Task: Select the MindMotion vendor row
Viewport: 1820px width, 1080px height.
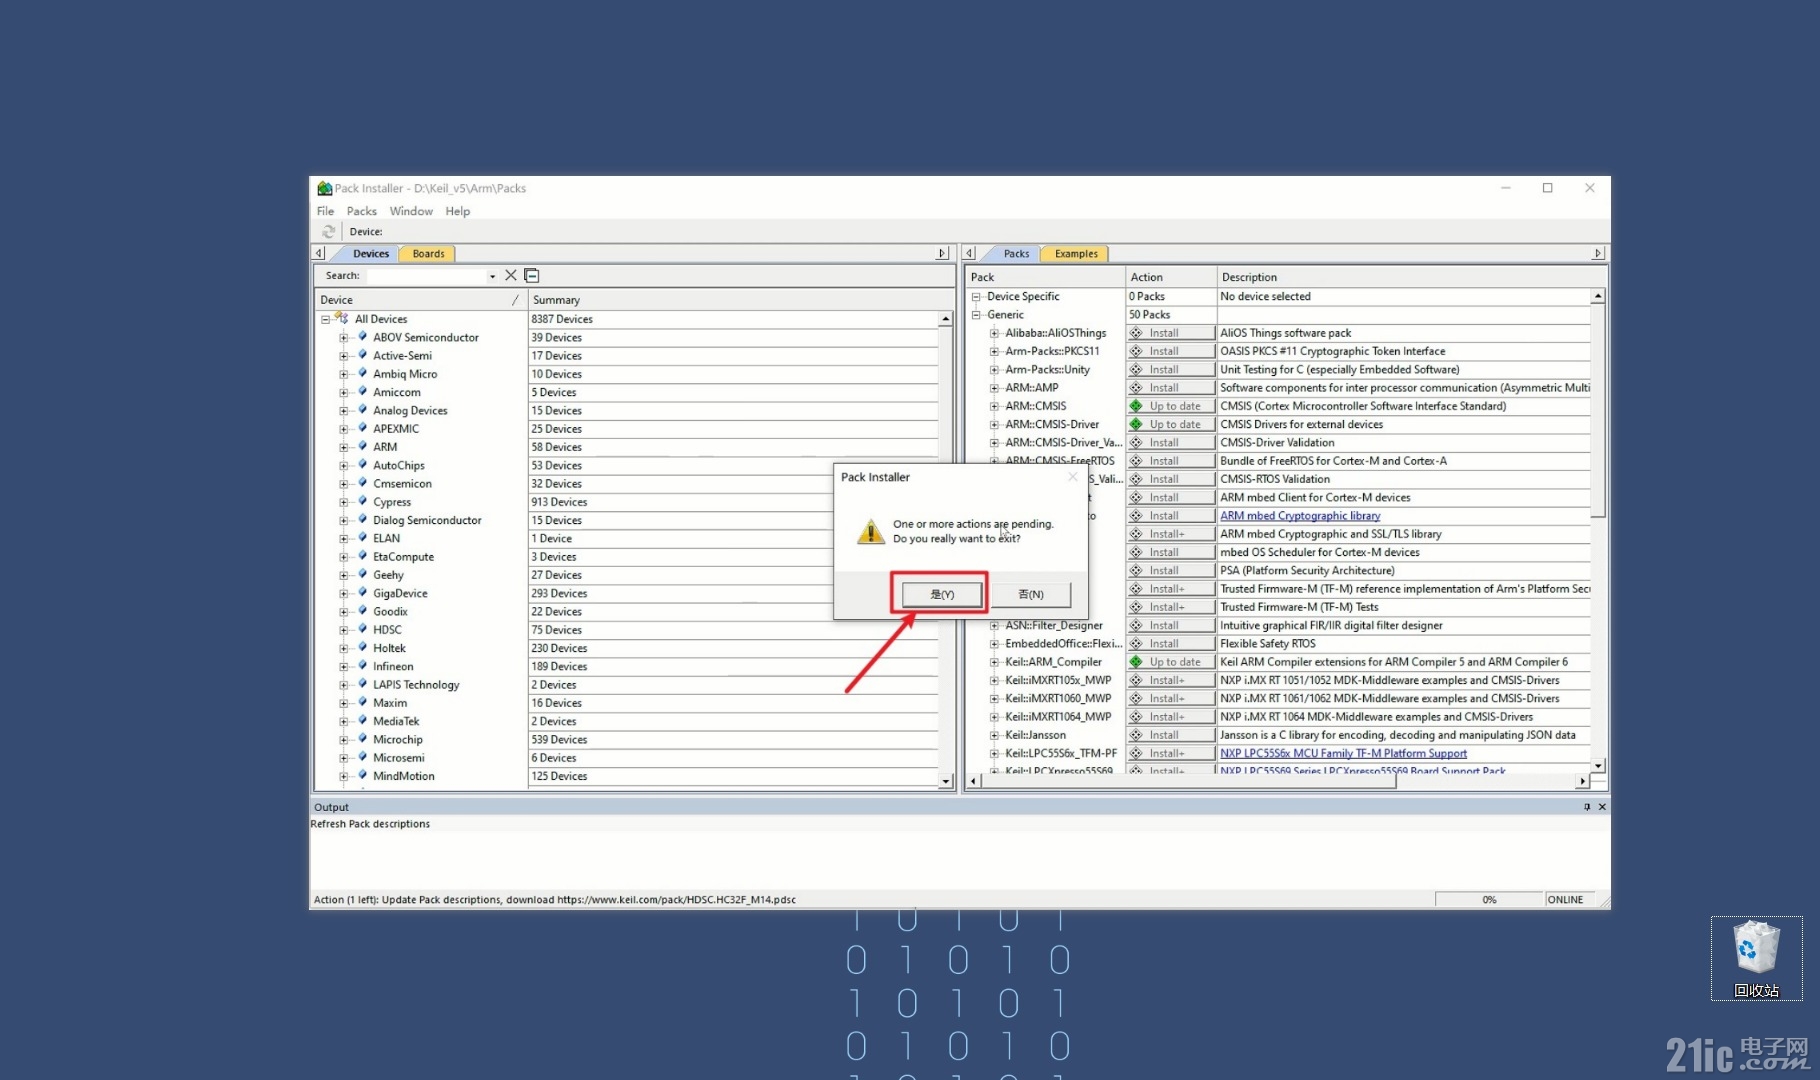Action: click(x=404, y=776)
